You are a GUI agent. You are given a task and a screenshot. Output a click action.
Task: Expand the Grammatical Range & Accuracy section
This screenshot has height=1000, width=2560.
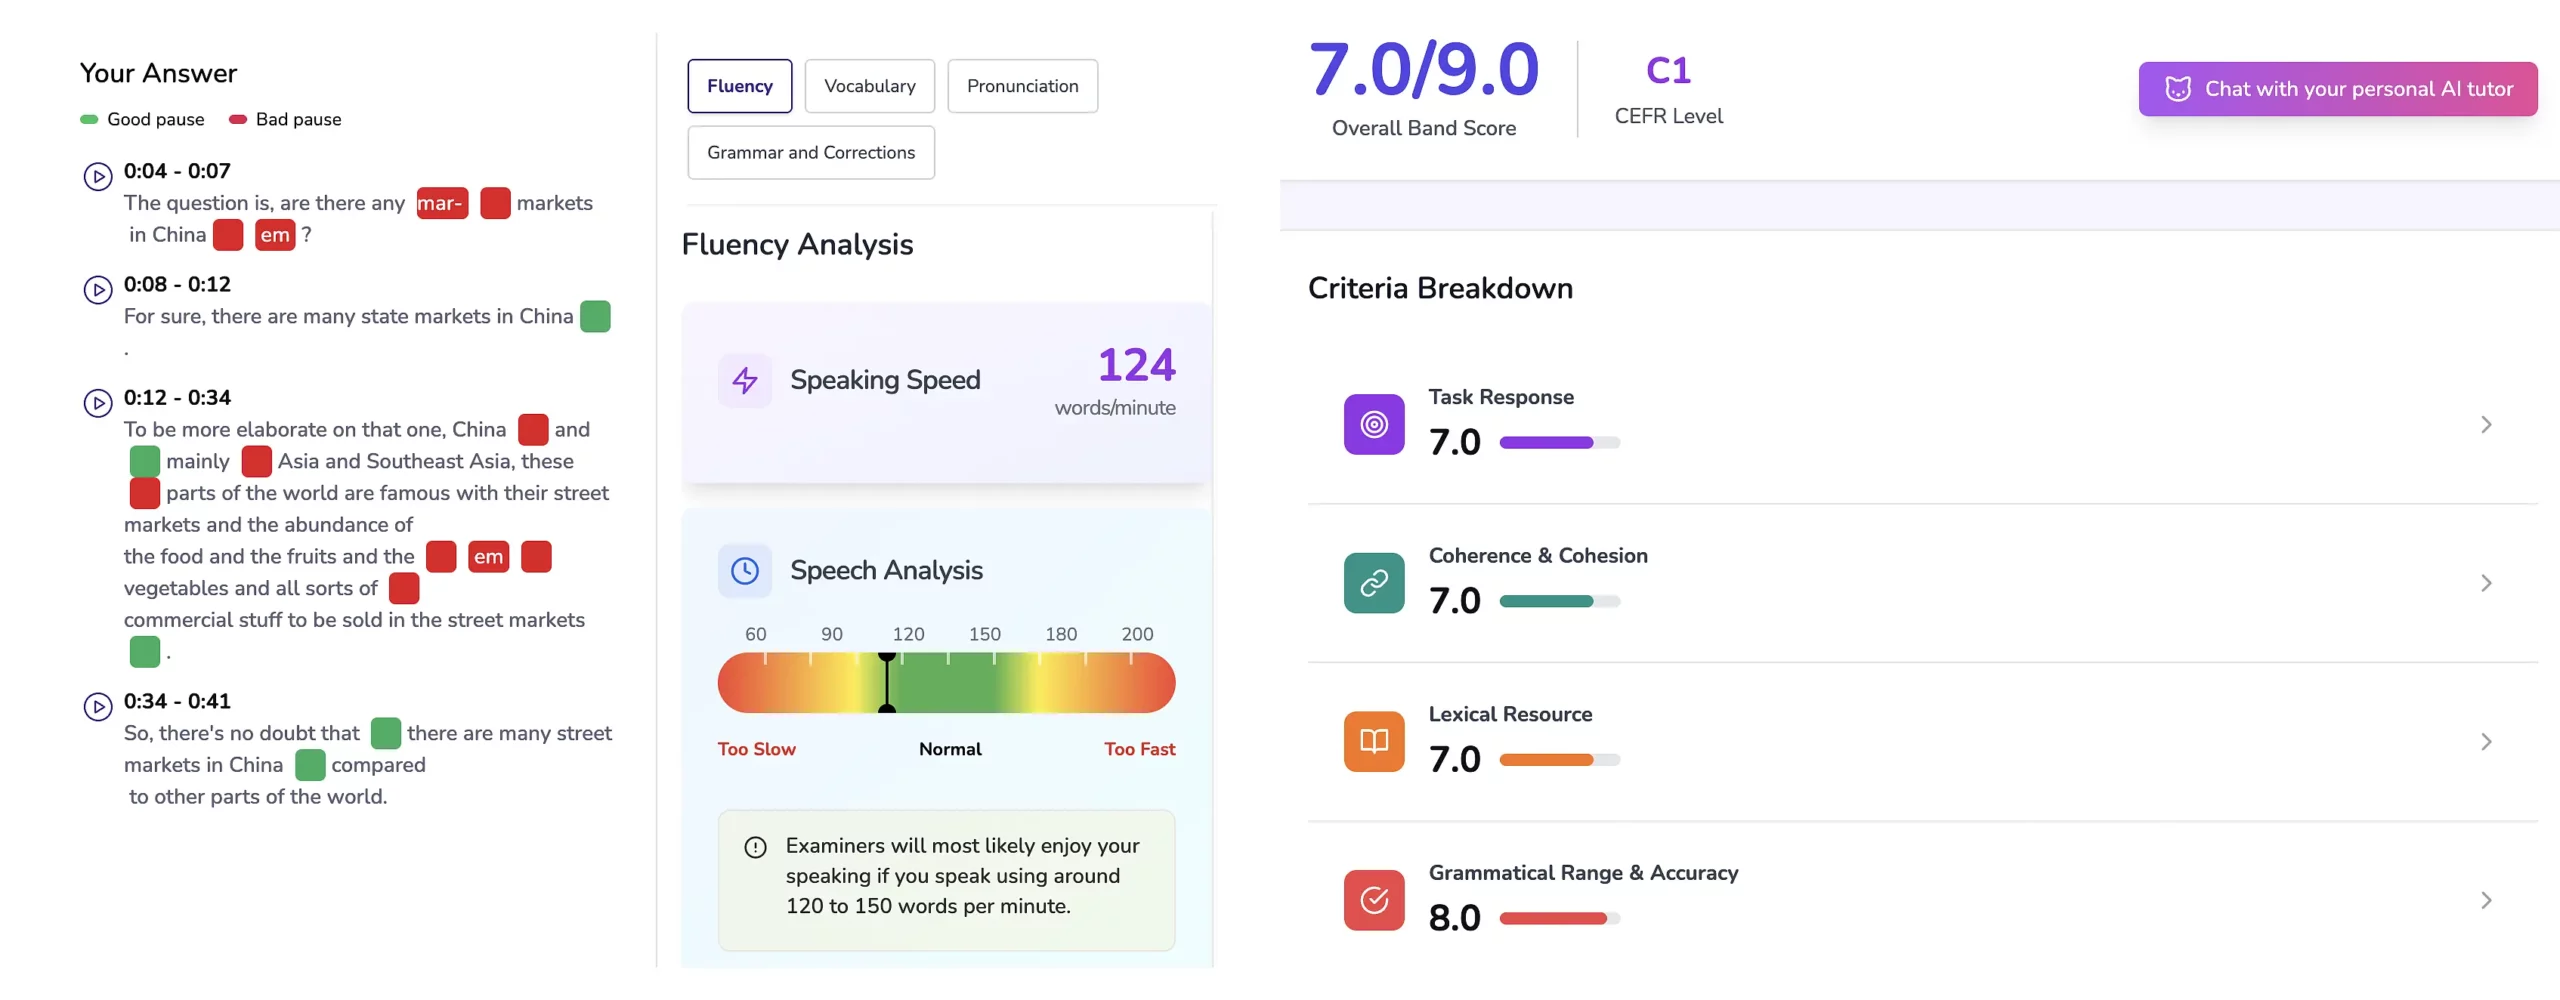pyautogui.click(x=2486, y=899)
